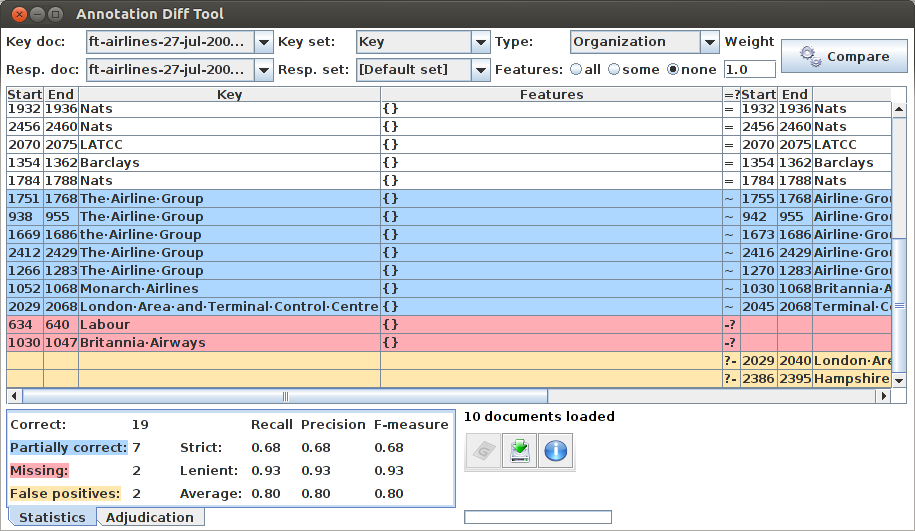915x531 pixels.
Task: Open the Key doc dropdown
Action: coord(264,42)
